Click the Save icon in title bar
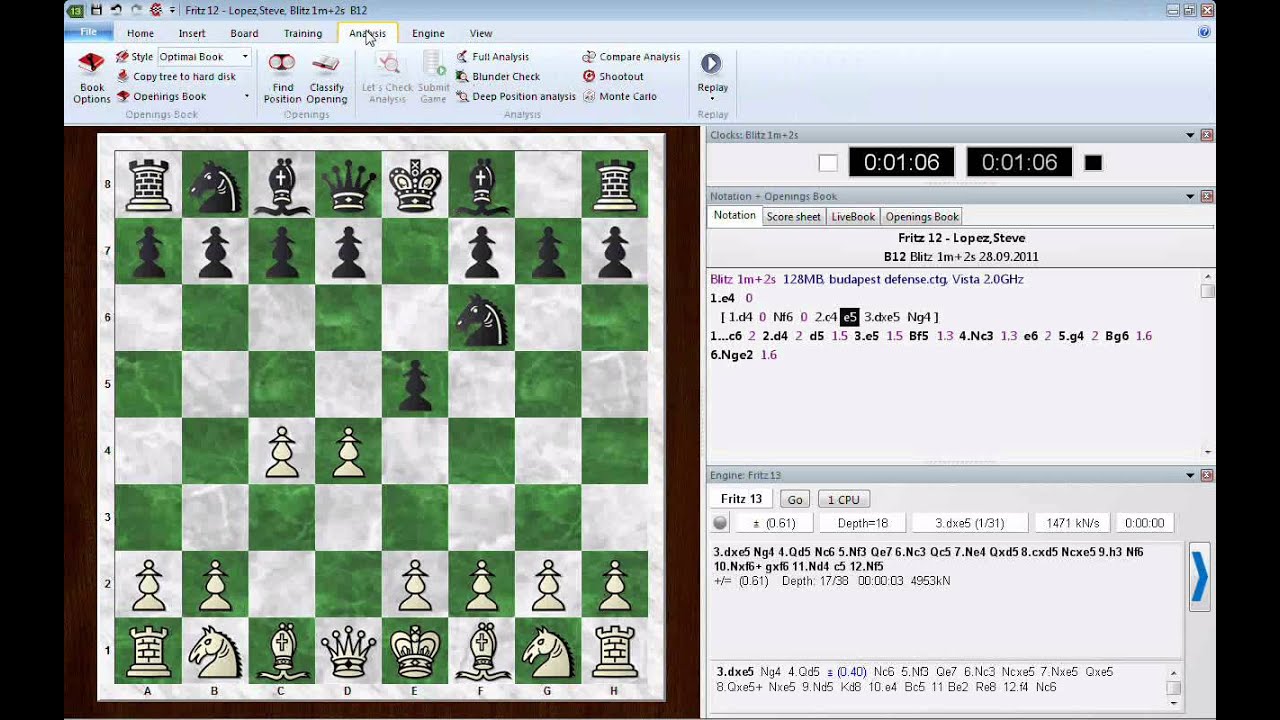Screen dimensions: 1280x720 97,10
